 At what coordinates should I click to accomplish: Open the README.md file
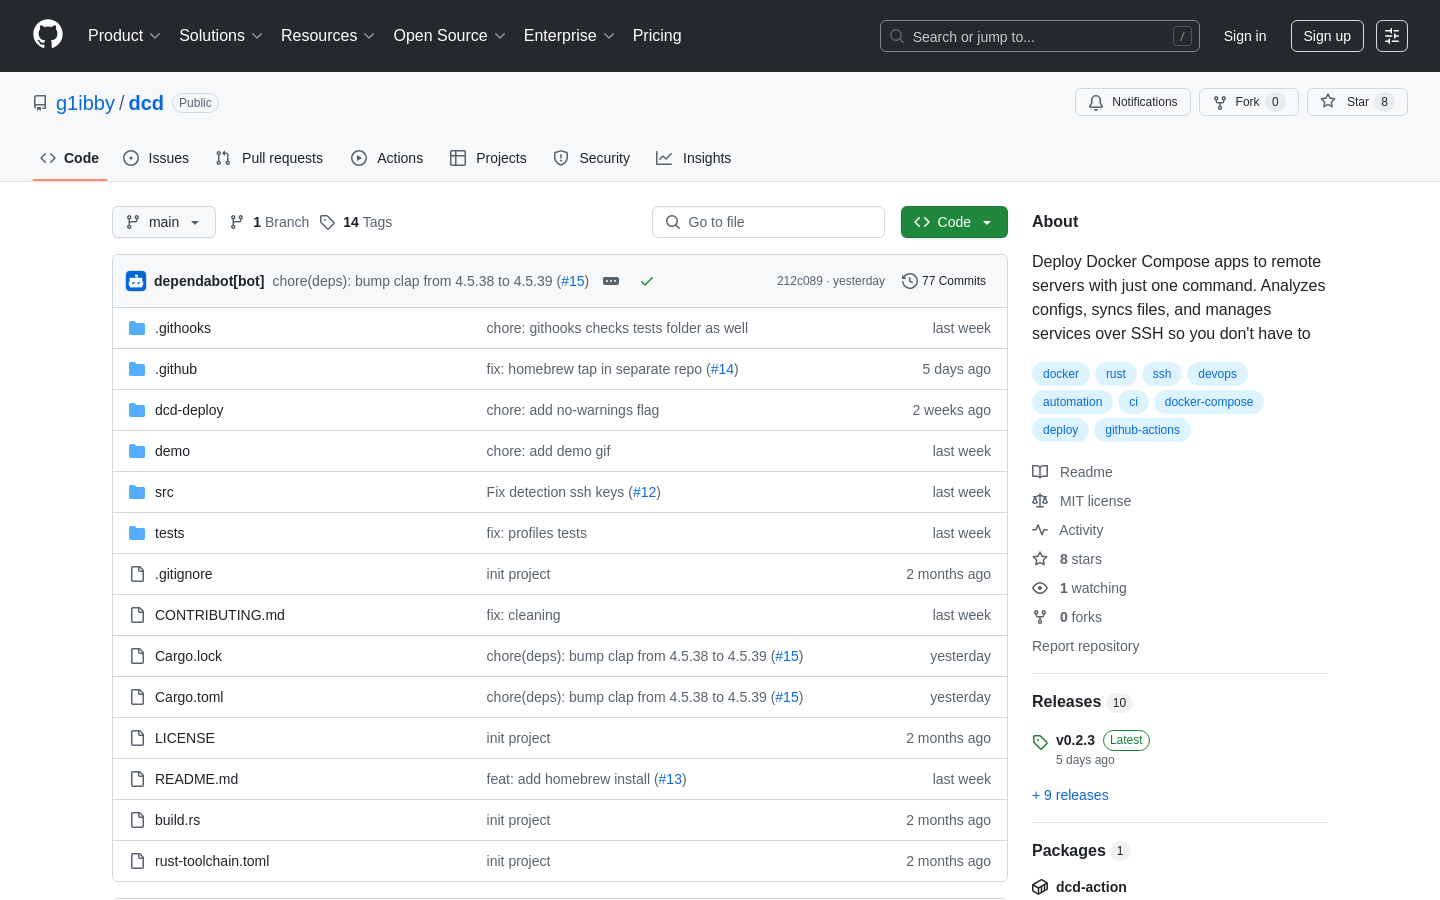pos(196,779)
